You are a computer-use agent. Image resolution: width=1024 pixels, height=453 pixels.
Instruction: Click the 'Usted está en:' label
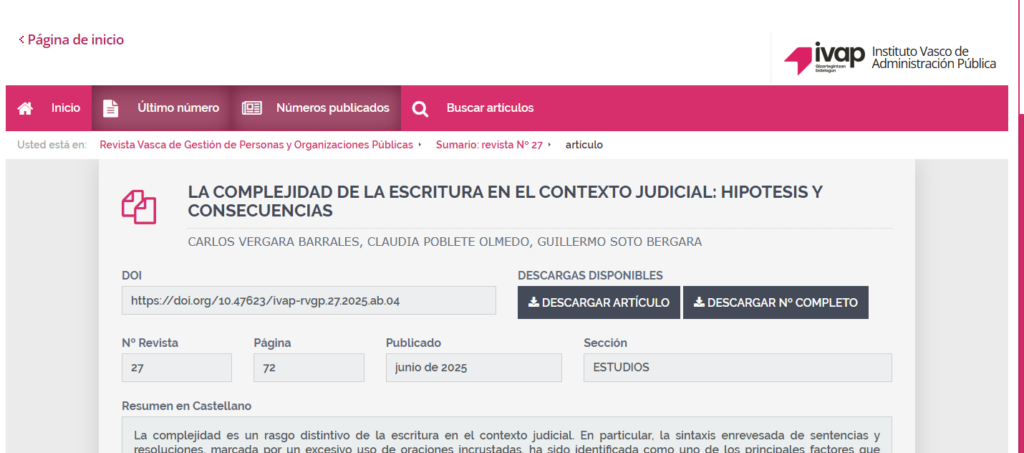52,145
